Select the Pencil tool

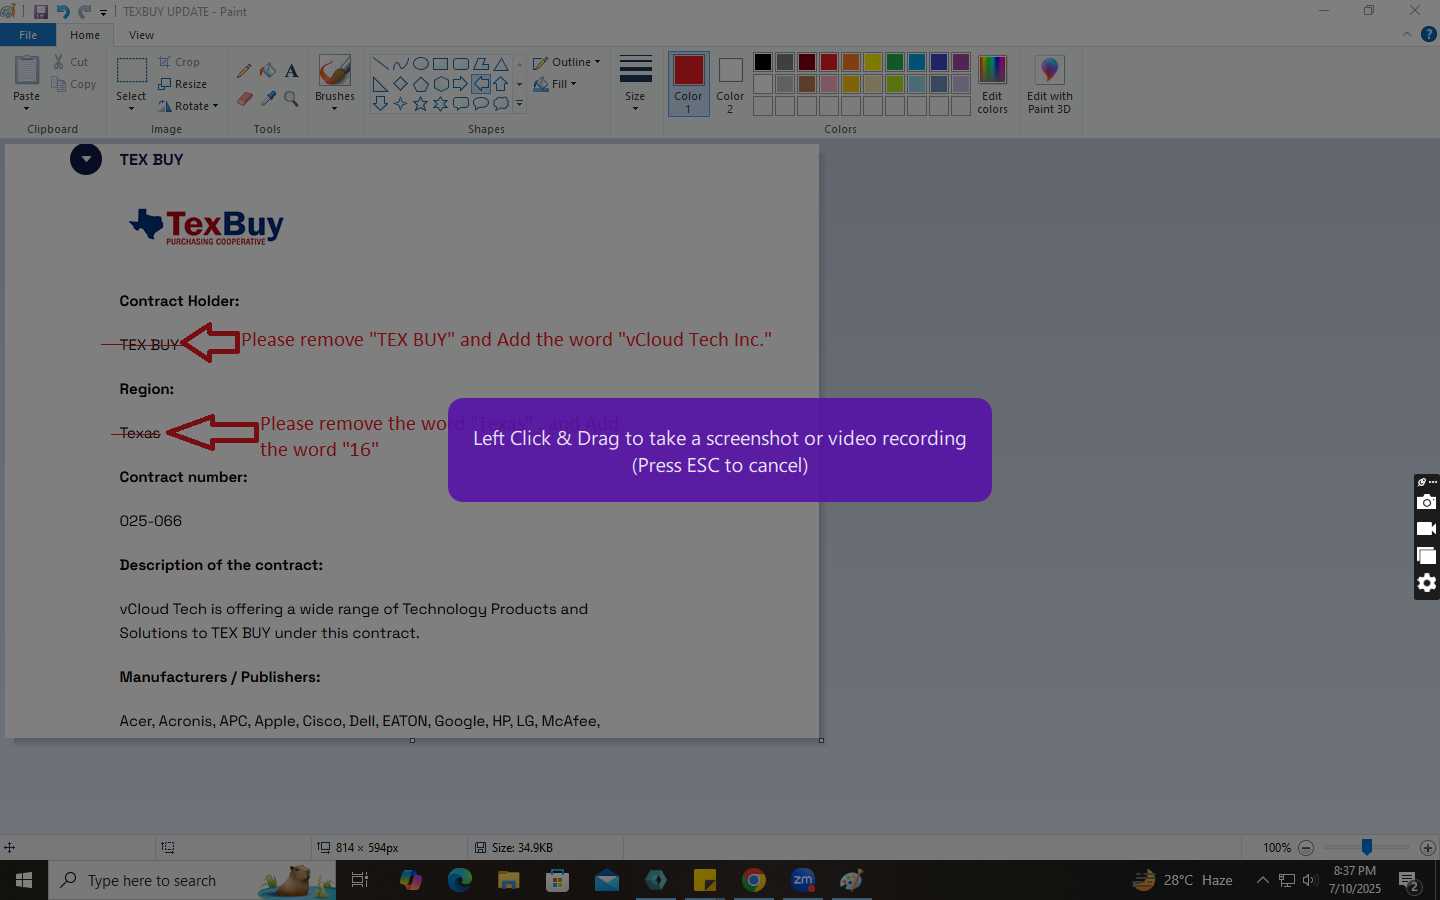[x=244, y=70]
